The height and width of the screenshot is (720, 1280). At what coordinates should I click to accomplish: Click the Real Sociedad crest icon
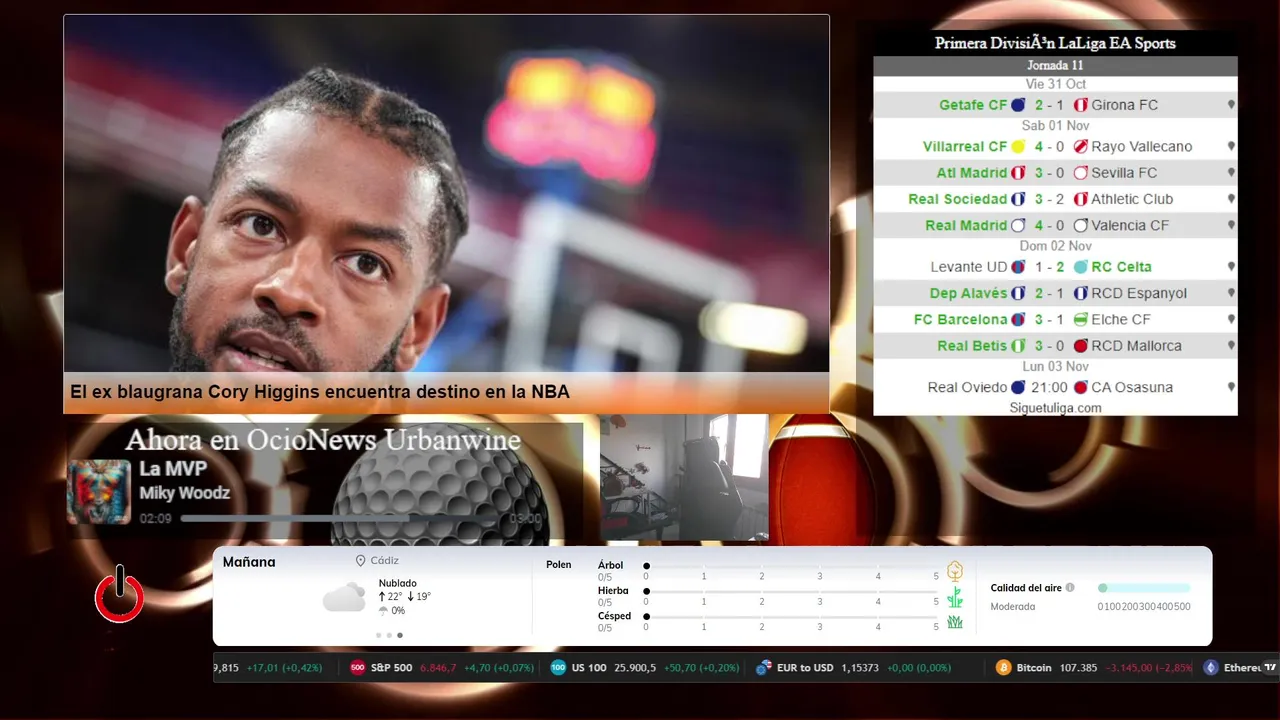1018,199
